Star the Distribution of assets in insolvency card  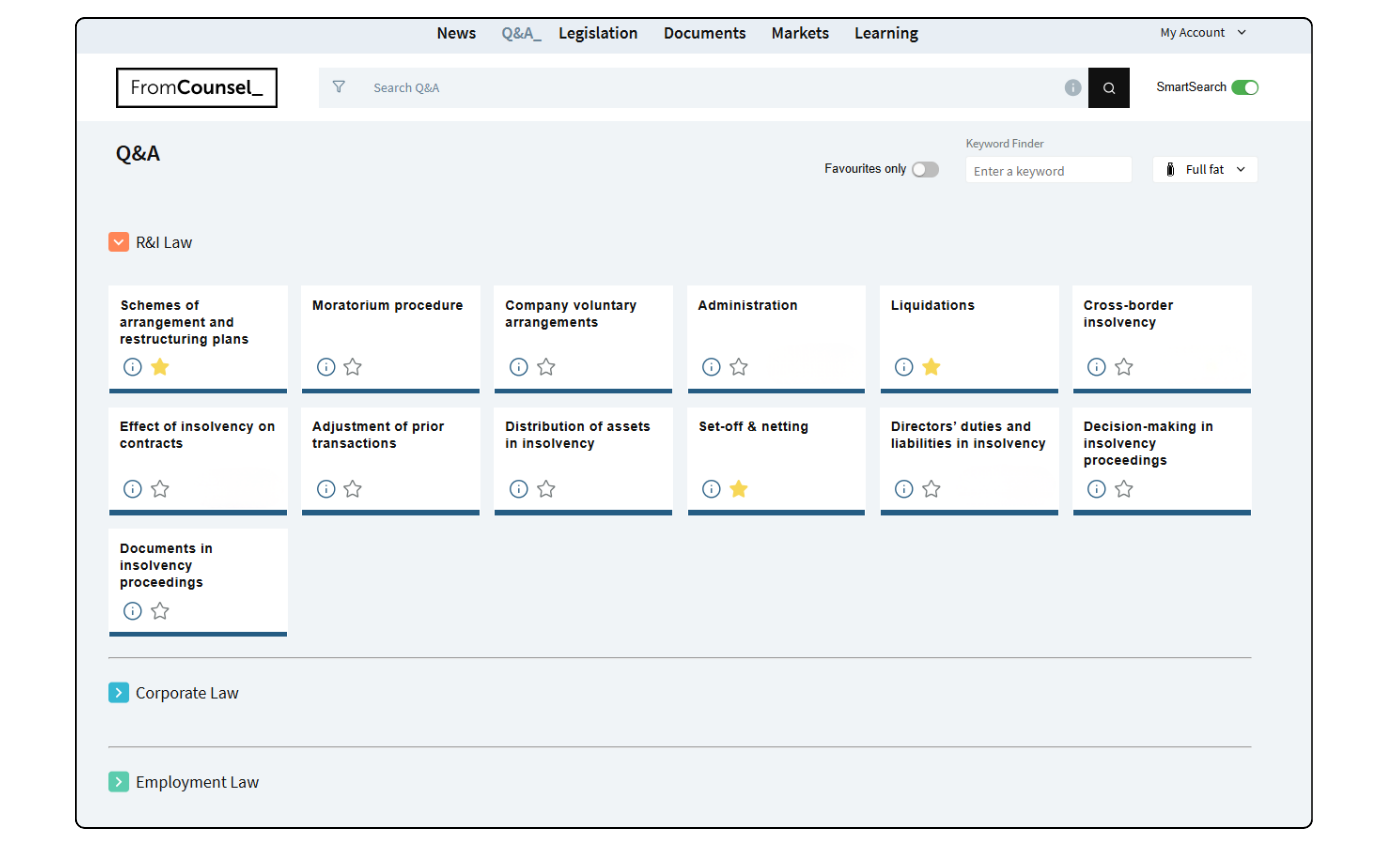coord(546,489)
